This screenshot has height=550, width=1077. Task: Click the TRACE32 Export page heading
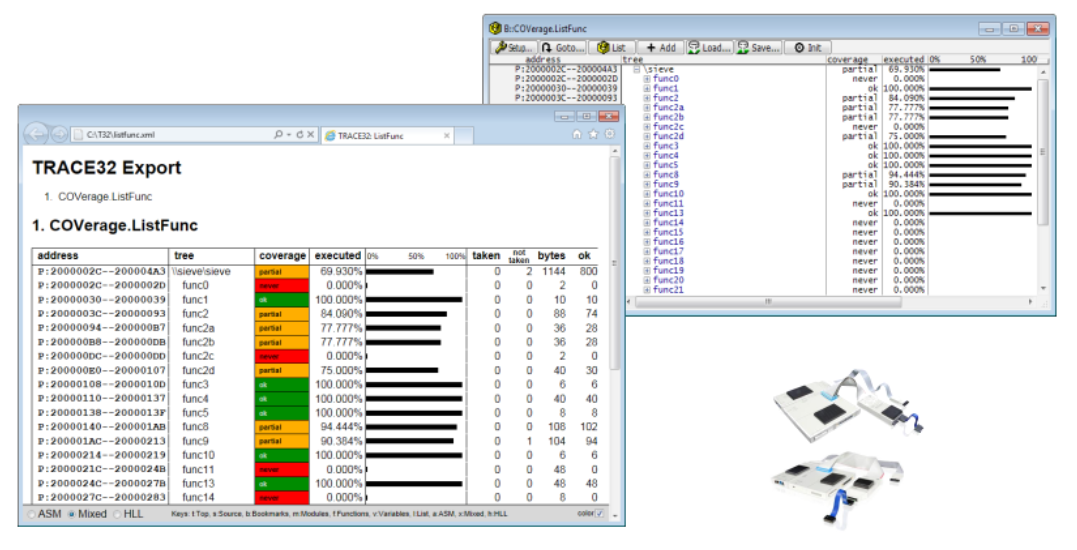pos(106,168)
